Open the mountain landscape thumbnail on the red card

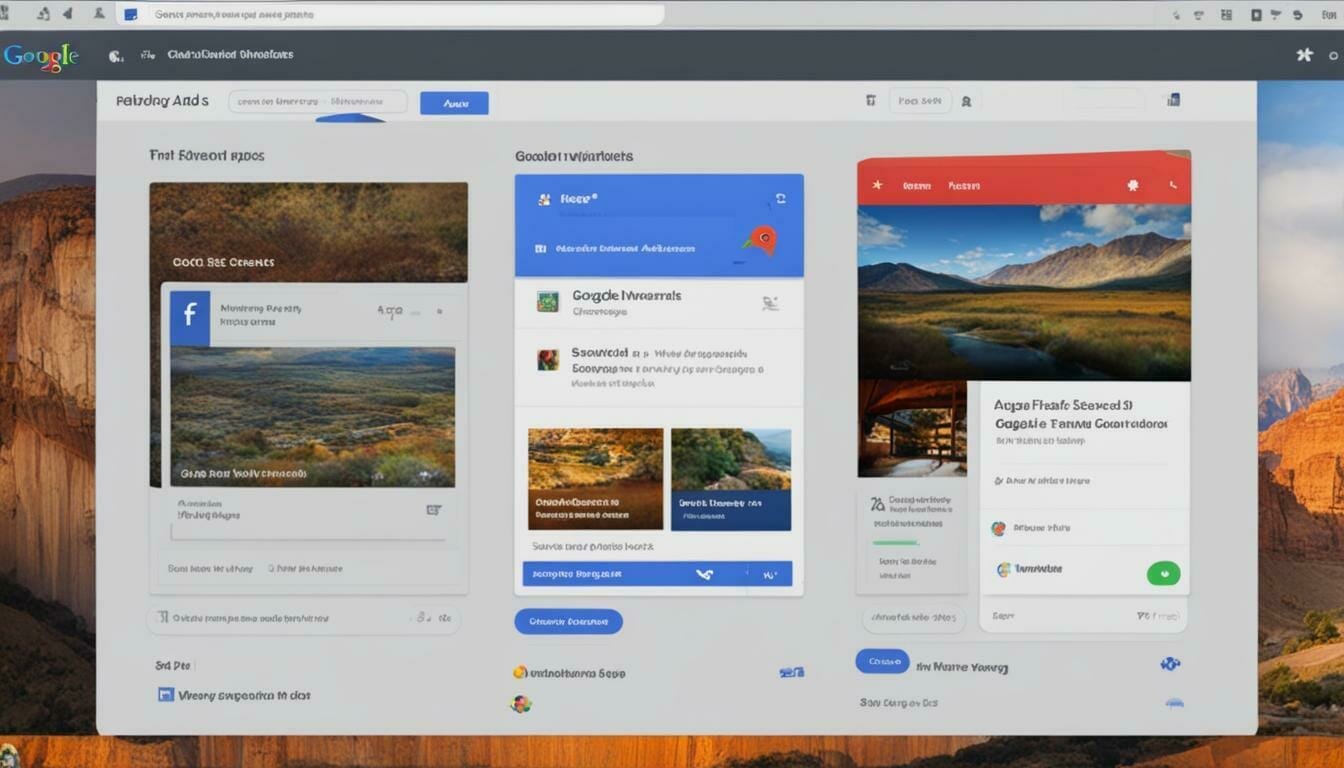pyautogui.click(x=1022, y=290)
